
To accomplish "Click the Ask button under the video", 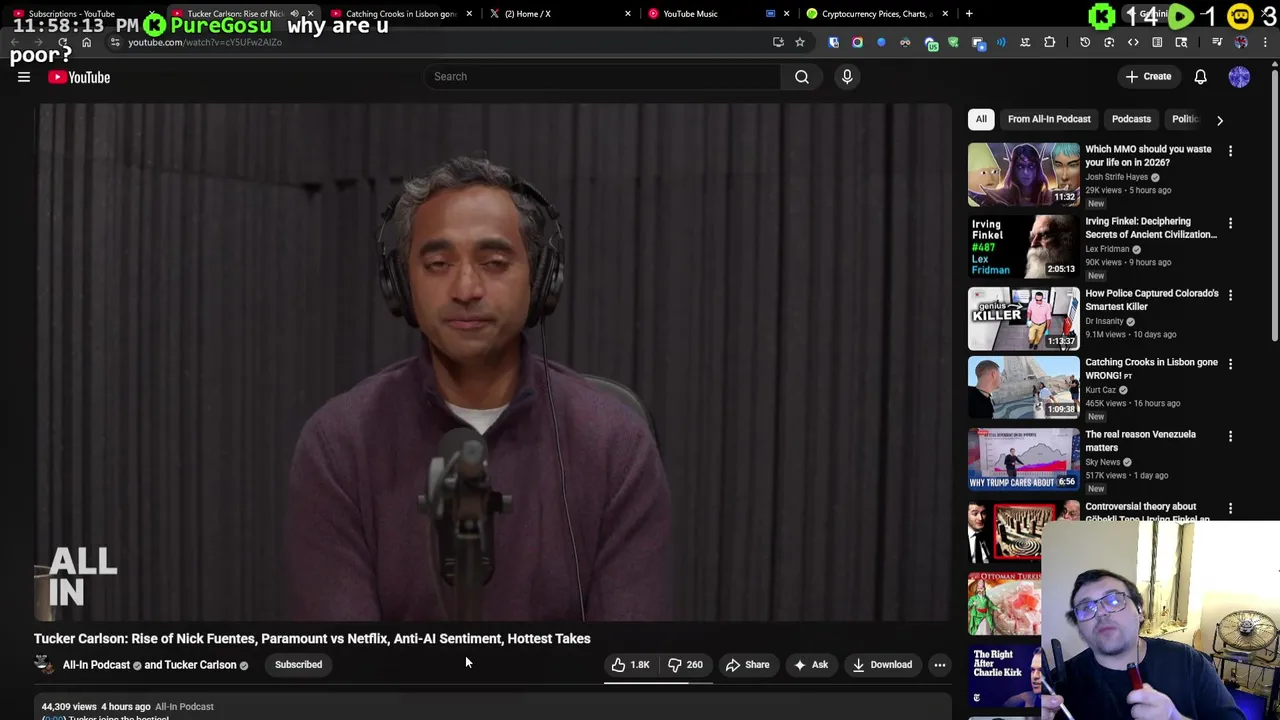I will (811, 664).
